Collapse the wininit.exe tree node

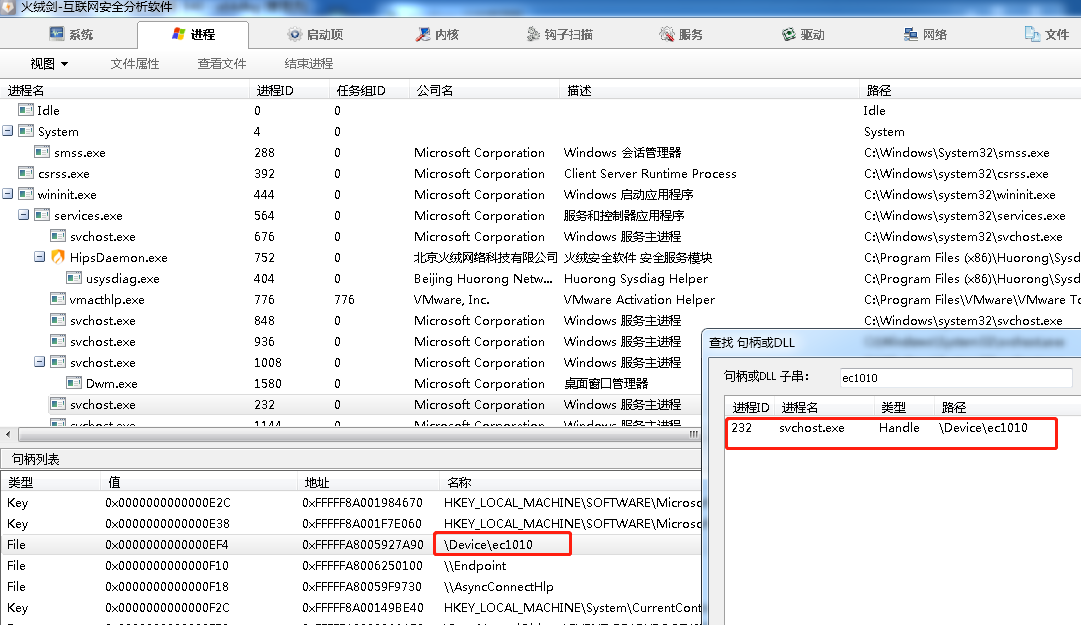8,194
